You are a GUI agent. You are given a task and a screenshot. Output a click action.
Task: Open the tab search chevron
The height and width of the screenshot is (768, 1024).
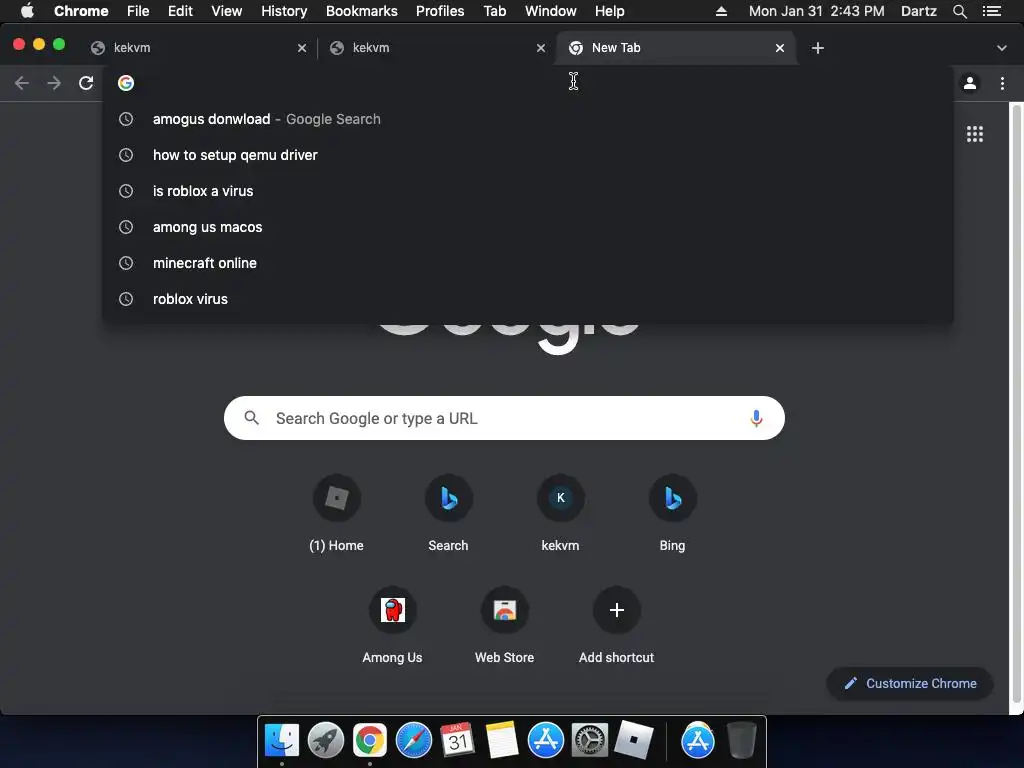coord(1002,48)
